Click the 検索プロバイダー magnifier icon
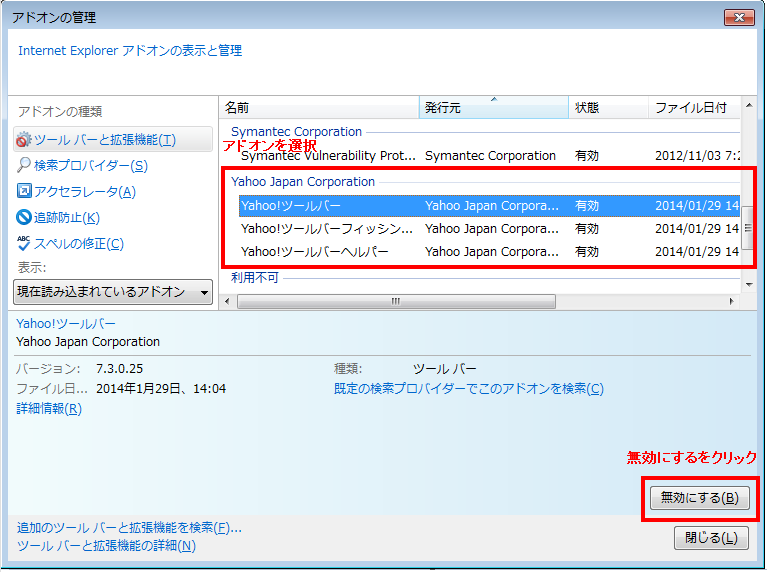The width and height of the screenshot is (768, 572). tap(23, 165)
